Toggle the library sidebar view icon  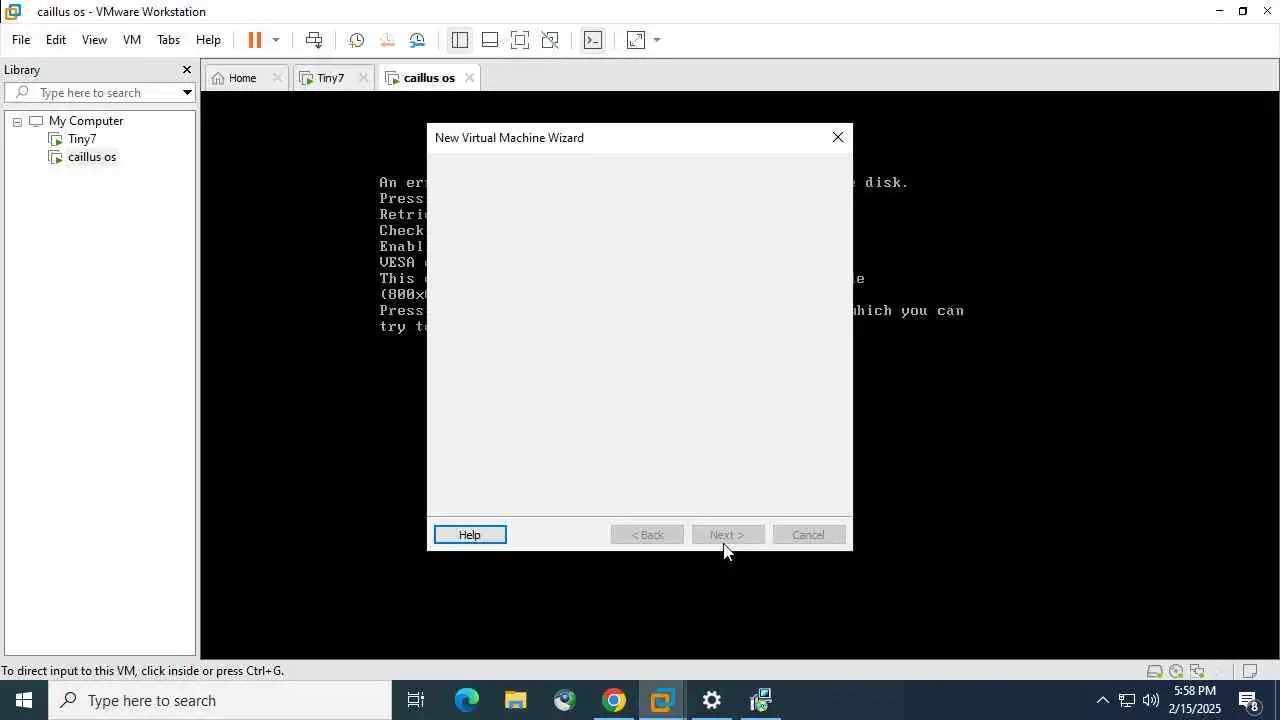point(459,40)
